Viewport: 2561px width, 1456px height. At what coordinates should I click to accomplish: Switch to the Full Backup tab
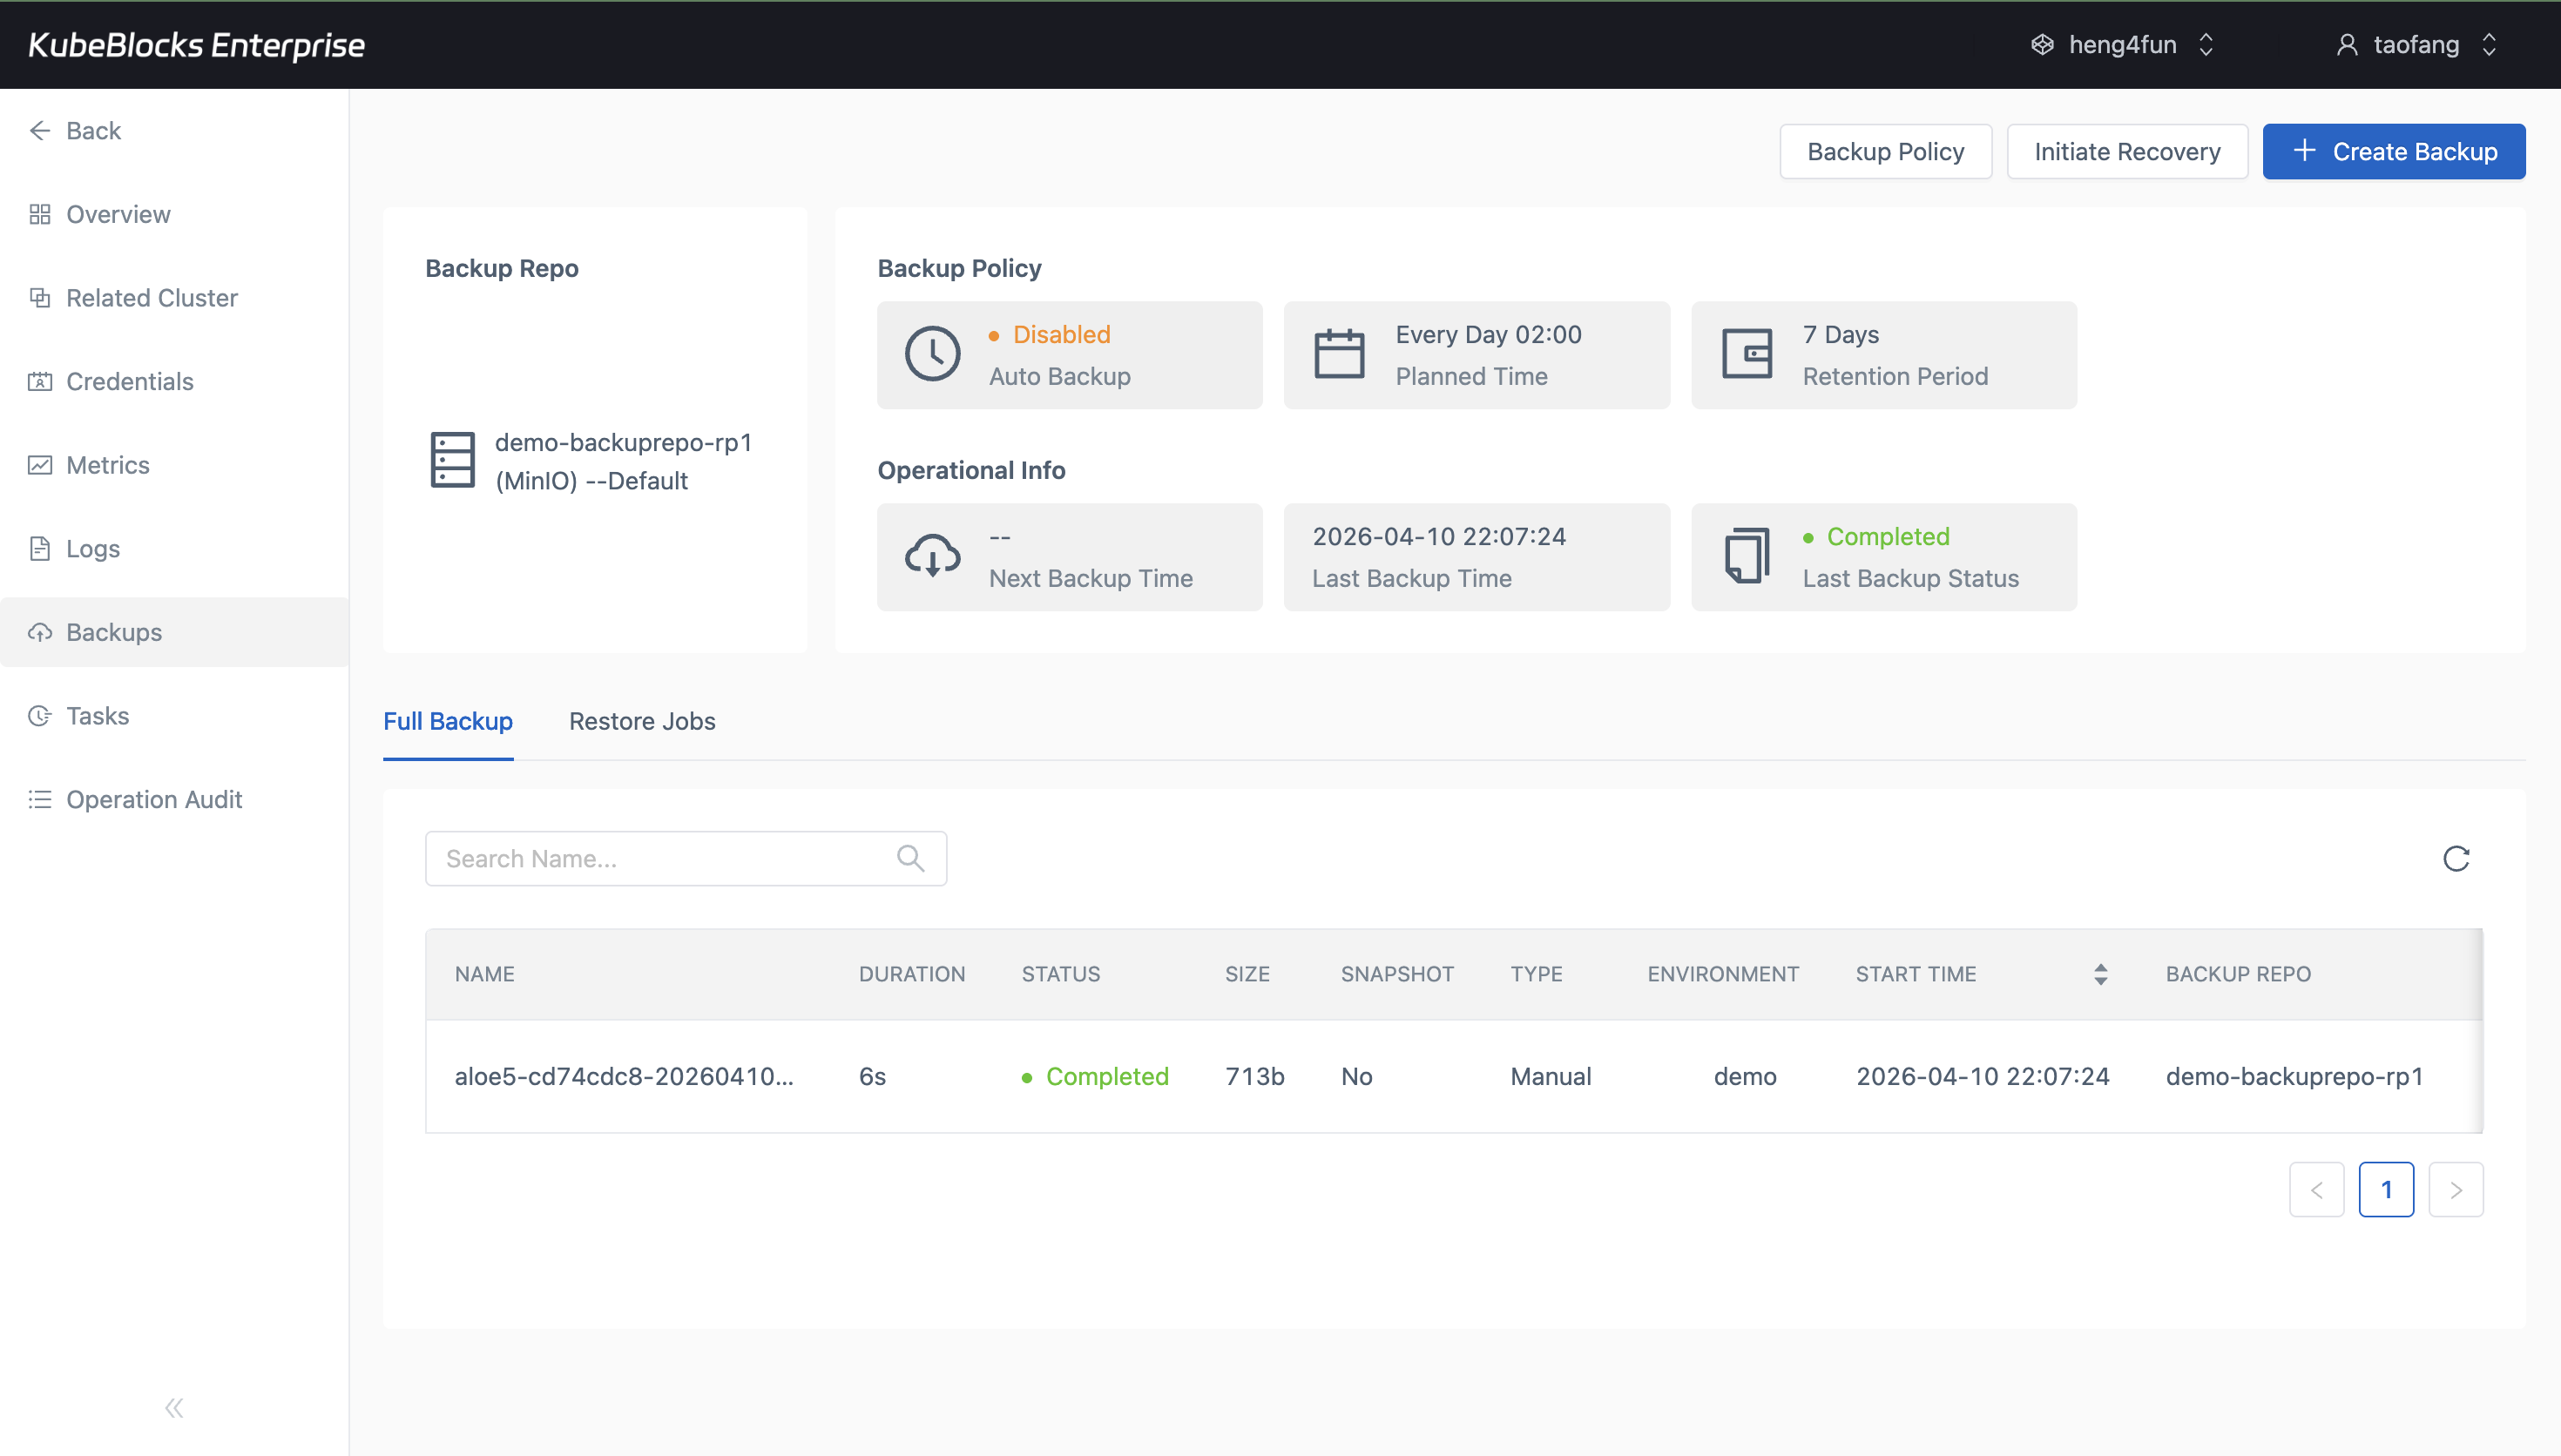coord(448,721)
